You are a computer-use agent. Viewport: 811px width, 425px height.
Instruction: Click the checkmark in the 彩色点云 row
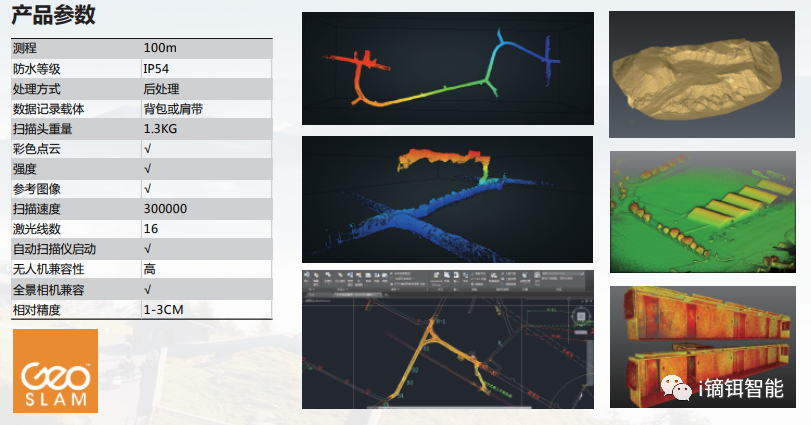pyautogui.click(x=148, y=149)
